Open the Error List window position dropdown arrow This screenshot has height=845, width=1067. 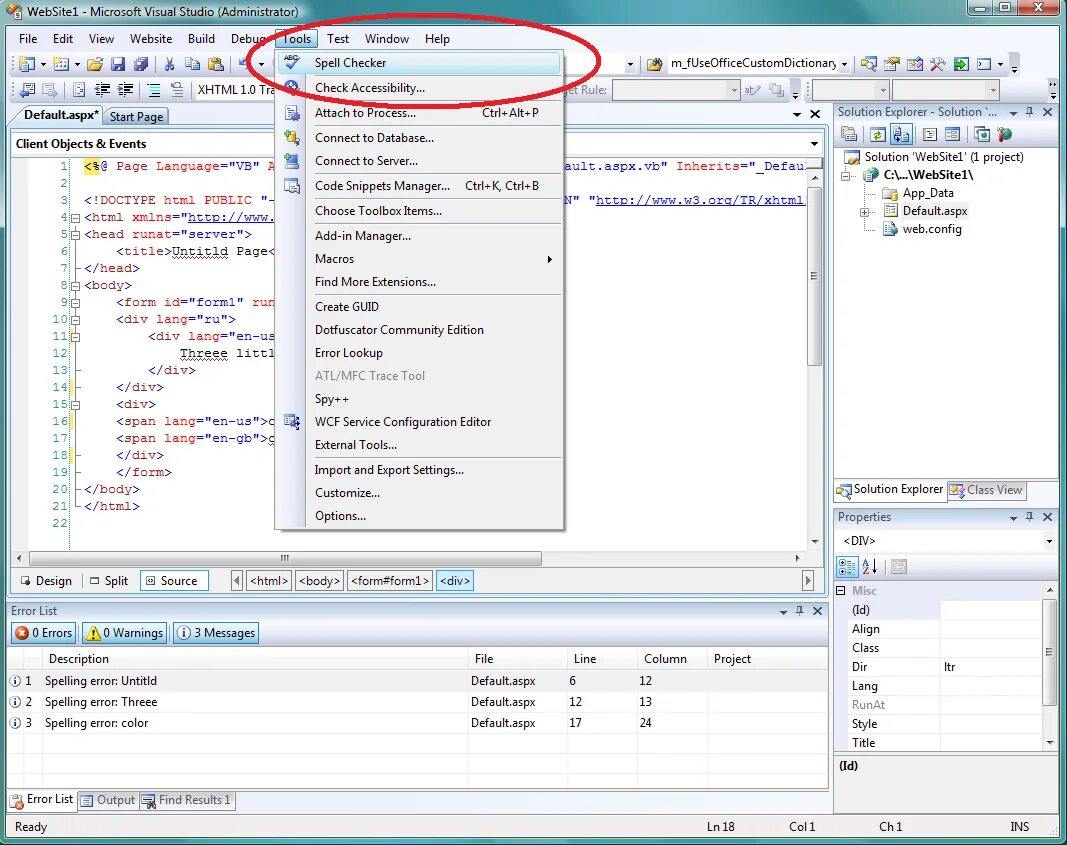pyautogui.click(x=783, y=612)
